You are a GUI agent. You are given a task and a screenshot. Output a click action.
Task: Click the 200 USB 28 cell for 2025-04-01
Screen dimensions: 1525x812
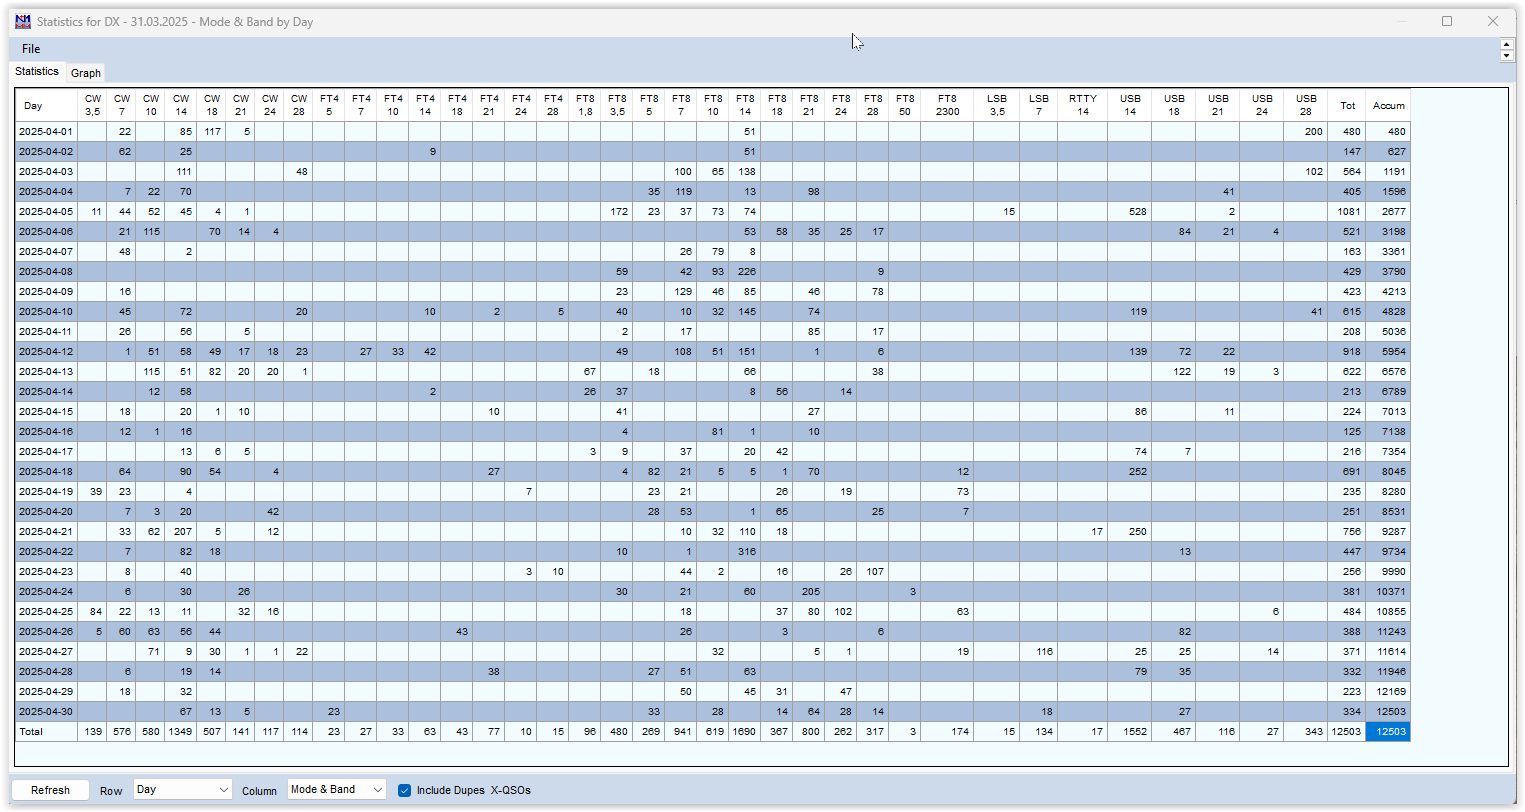tap(1306, 132)
